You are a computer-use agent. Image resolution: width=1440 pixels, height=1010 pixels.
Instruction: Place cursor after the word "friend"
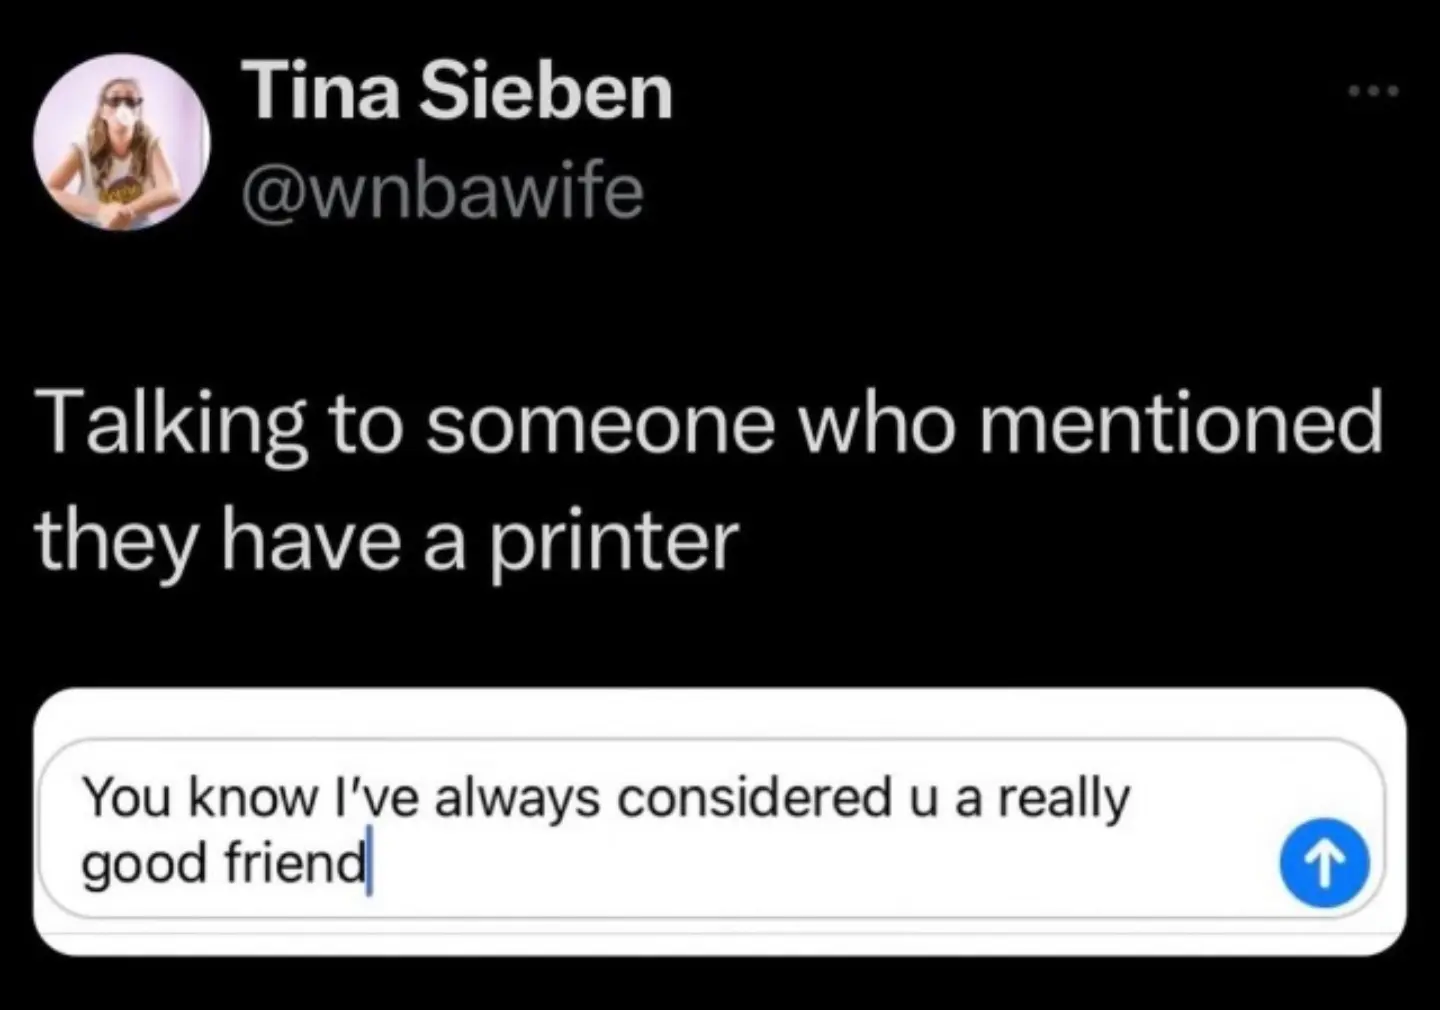coord(368,863)
